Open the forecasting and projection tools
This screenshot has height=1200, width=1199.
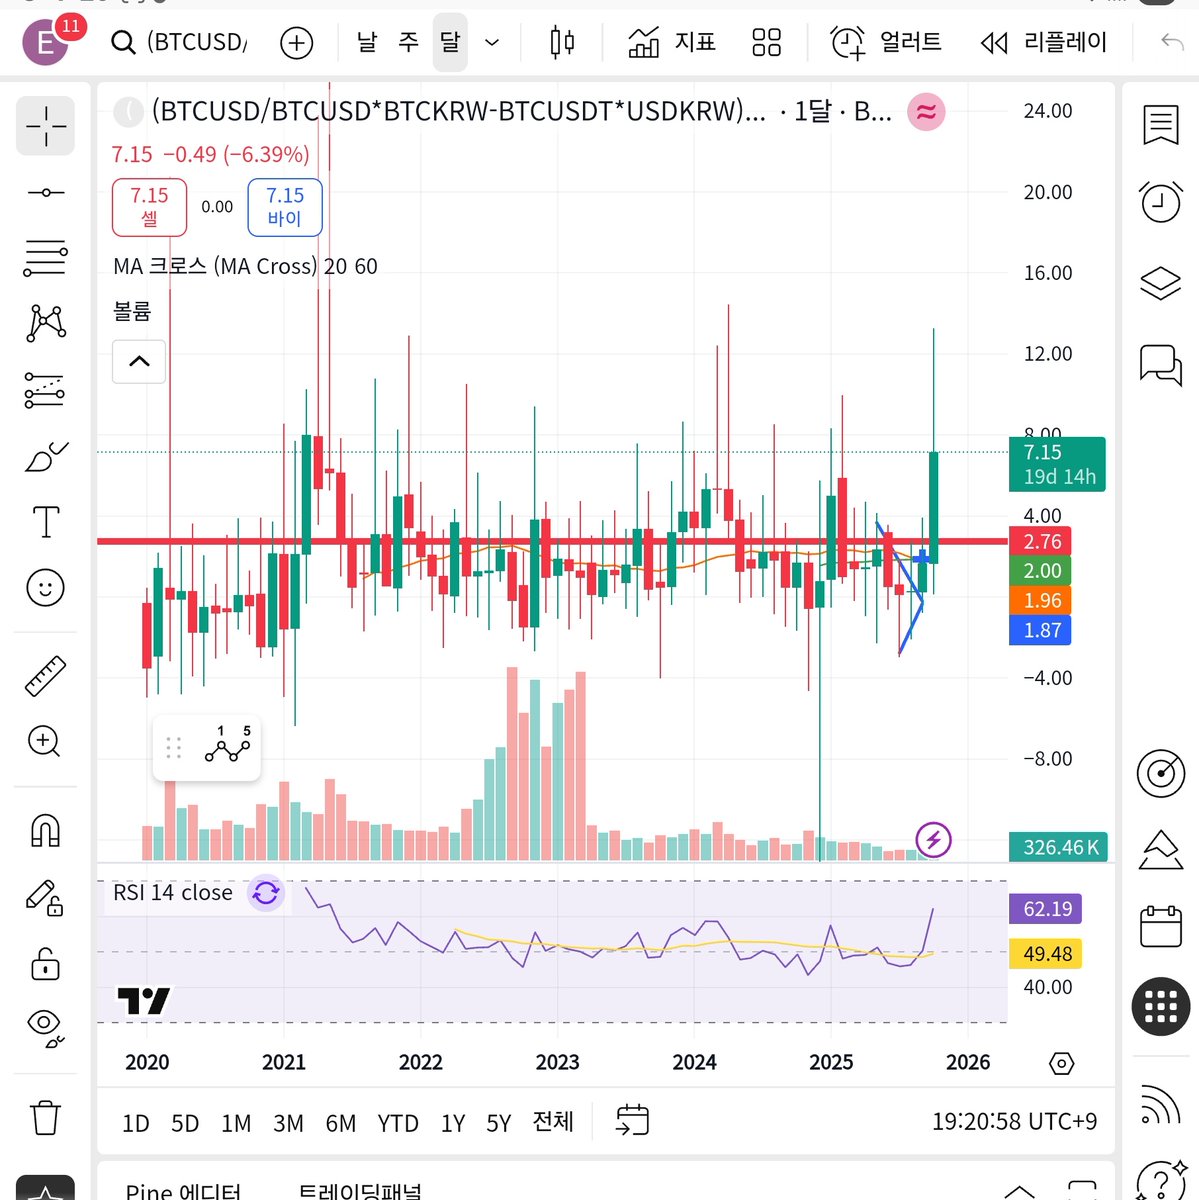click(46, 390)
